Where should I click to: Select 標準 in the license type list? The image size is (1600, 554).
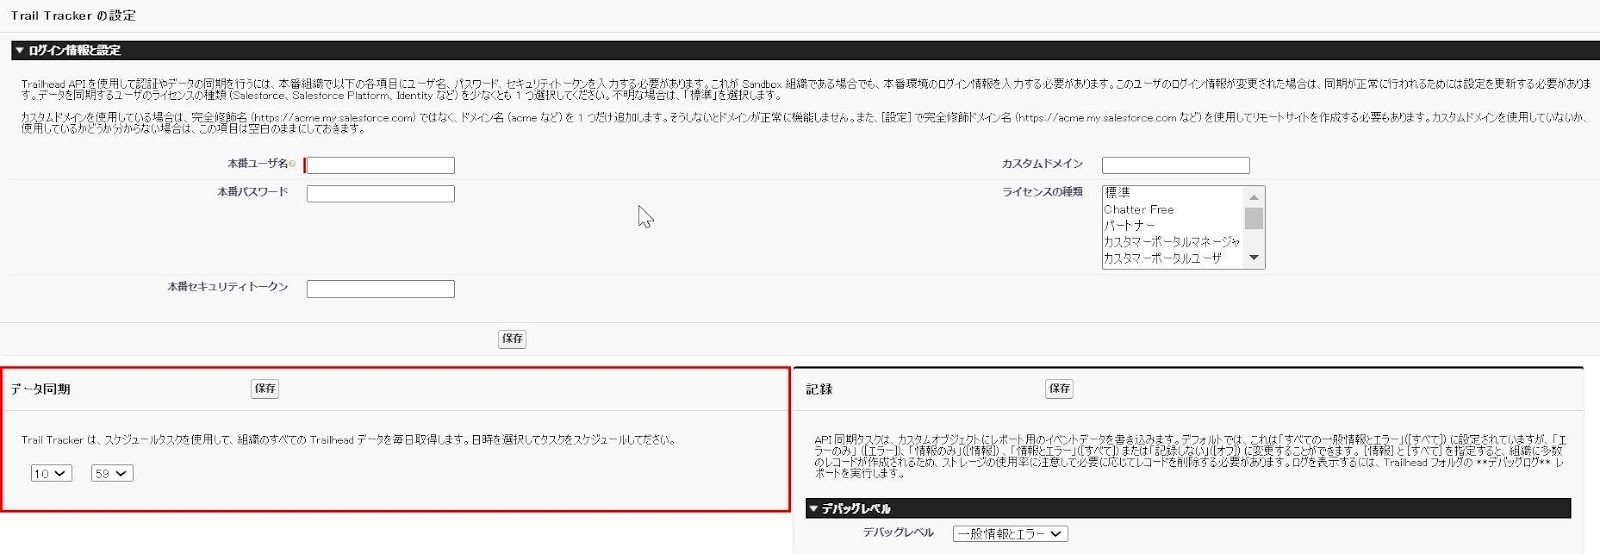pos(1172,193)
